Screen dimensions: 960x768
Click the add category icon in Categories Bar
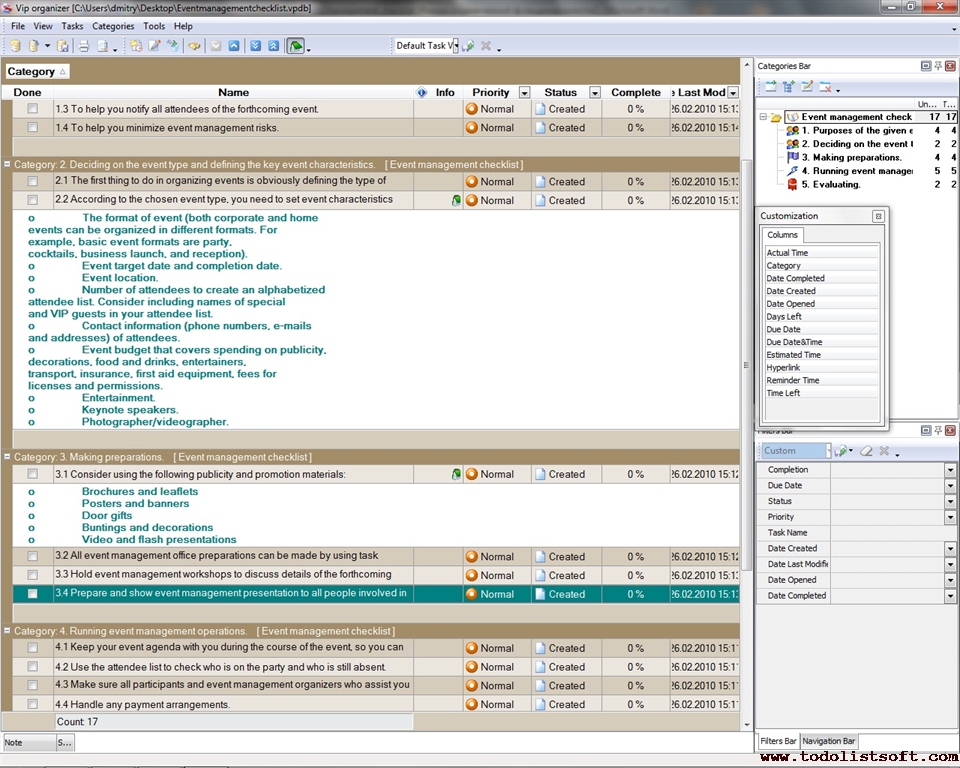point(771,87)
